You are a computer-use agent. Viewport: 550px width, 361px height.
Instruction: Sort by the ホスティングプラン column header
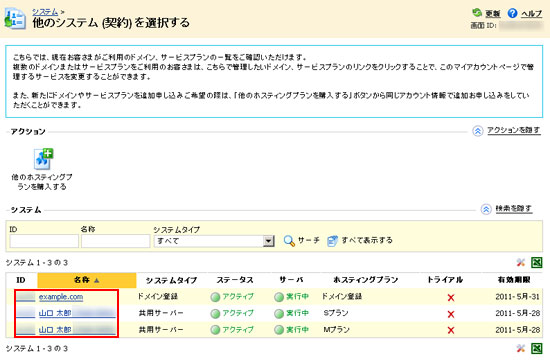(365, 280)
